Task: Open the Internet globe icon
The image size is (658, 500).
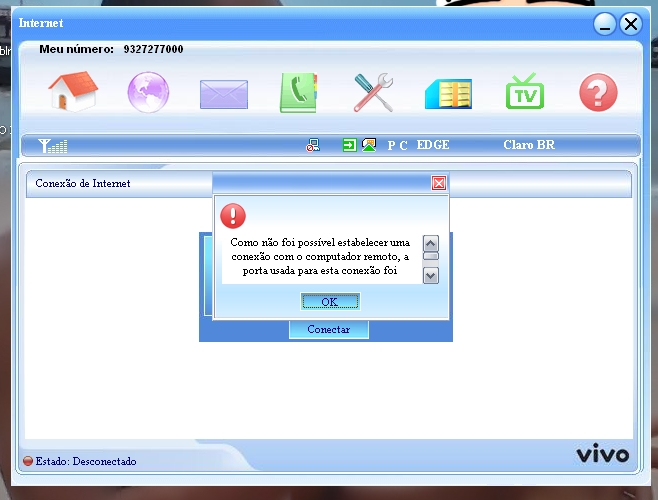Action: coord(148,92)
